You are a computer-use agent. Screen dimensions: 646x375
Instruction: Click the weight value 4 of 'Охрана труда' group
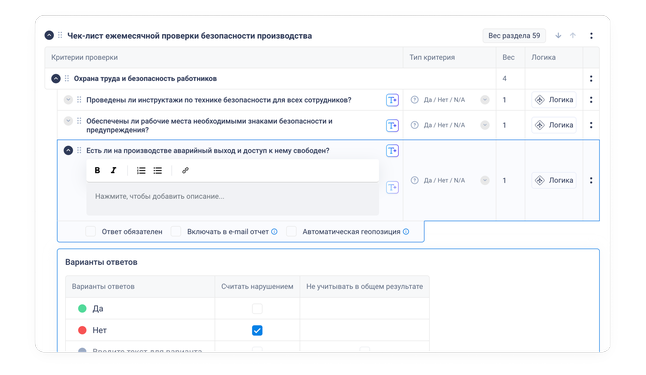[504, 78]
